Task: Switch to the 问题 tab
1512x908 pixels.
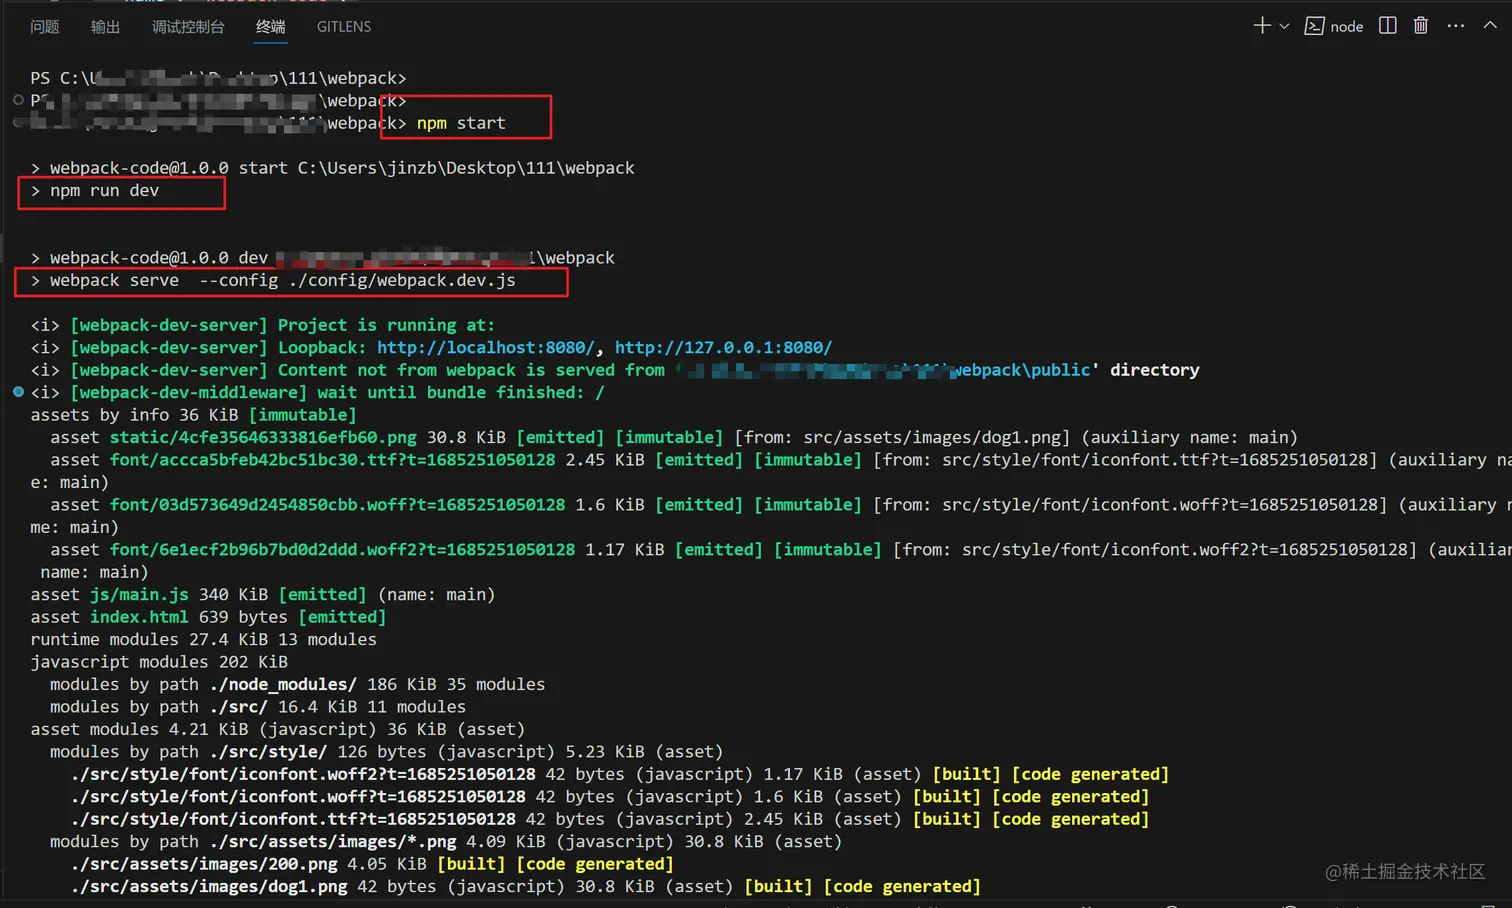Action: [x=45, y=27]
